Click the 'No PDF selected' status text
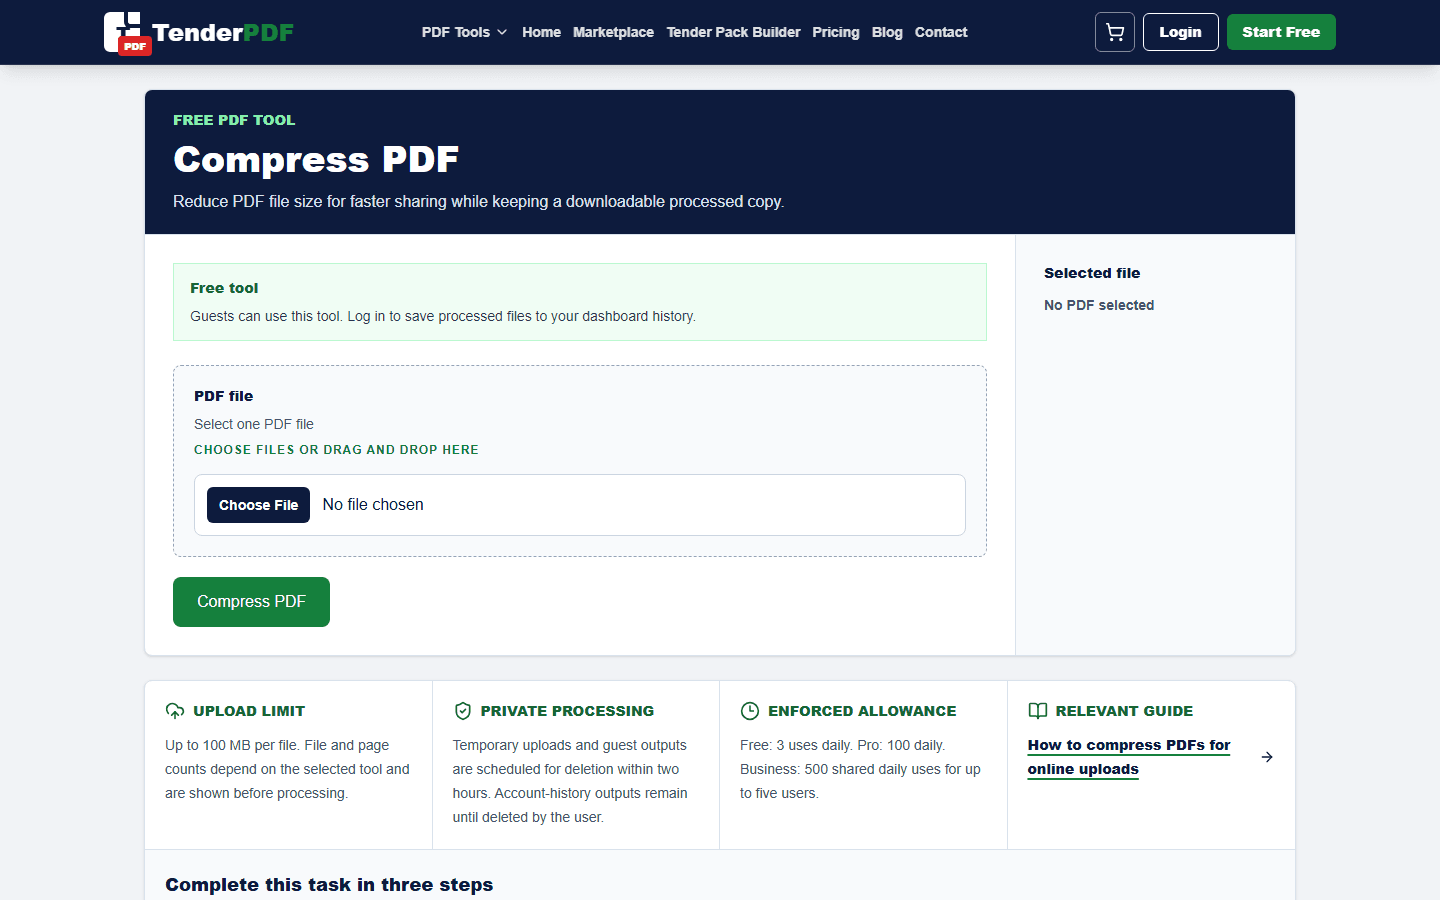 [1099, 305]
